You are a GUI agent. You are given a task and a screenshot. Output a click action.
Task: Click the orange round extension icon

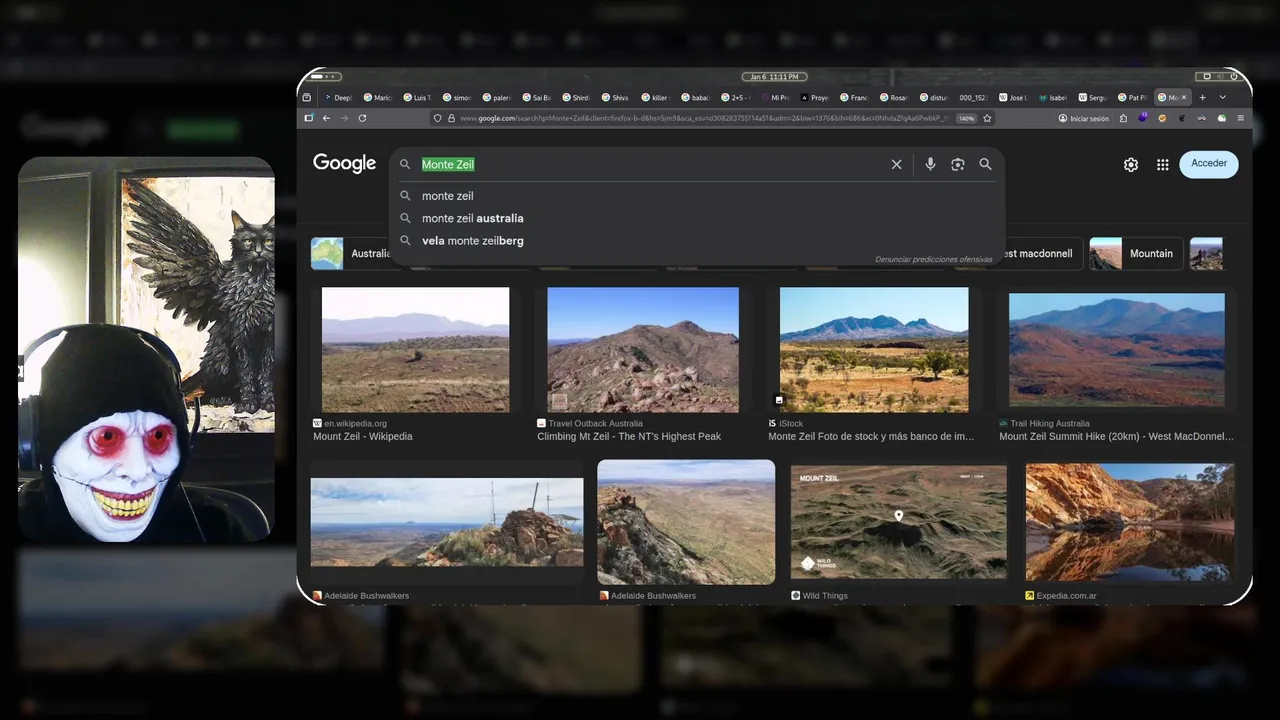[x=1162, y=118]
